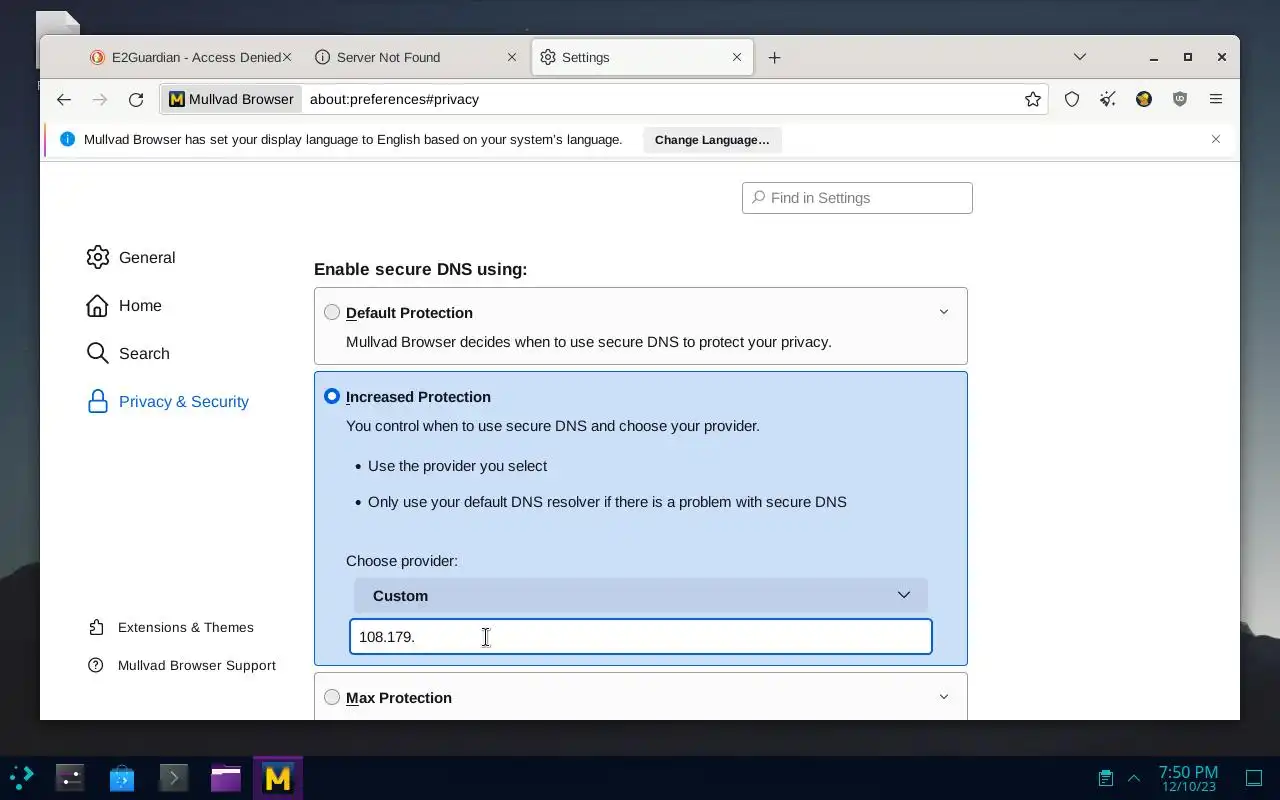Screen dimensions: 1280x800
Task: Open the uBlock Origin extension icon
Action: click(x=1180, y=99)
